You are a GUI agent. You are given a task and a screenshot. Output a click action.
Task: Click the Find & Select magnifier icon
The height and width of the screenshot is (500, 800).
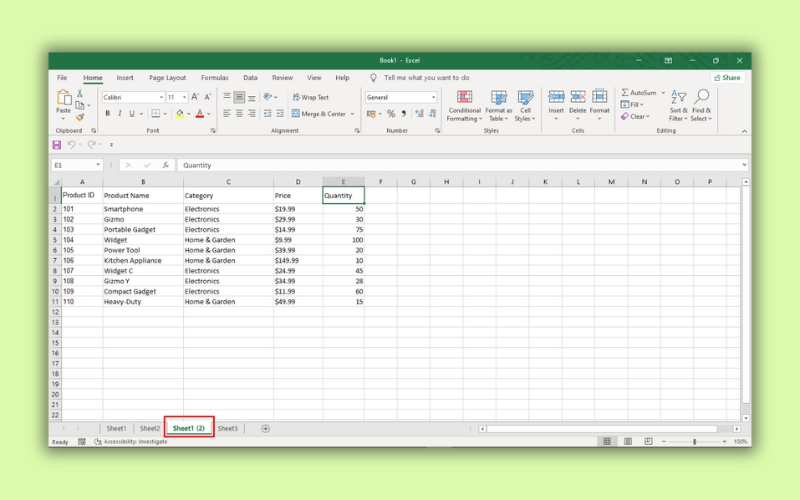(x=702, y=96)
